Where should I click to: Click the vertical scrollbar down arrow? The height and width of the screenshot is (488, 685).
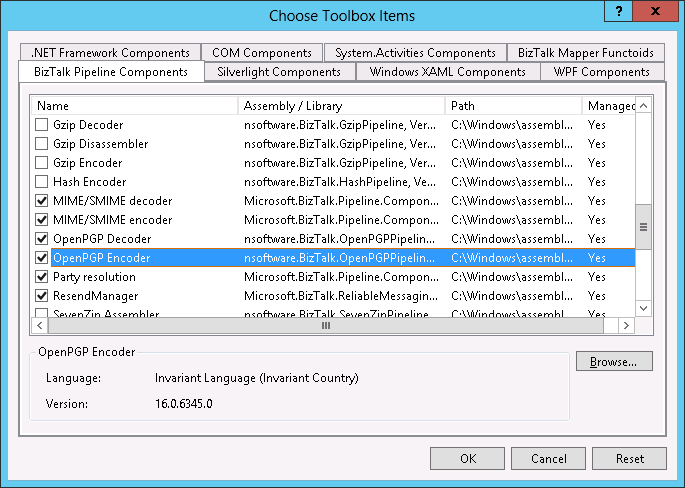643,308
